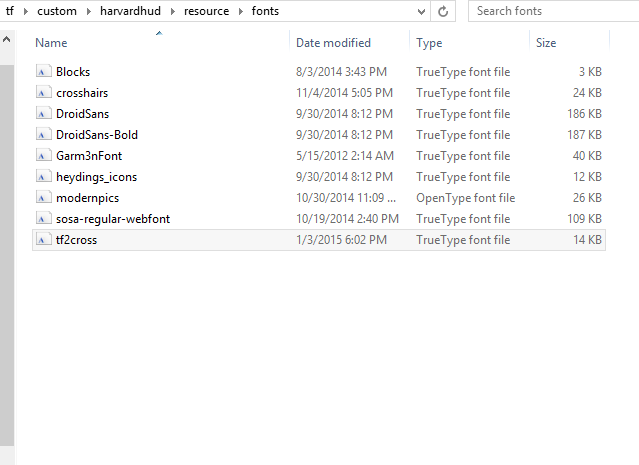This screenshot has width=639, height=465.
Task: Click the tf2cross font file icon
Action: 43,240
